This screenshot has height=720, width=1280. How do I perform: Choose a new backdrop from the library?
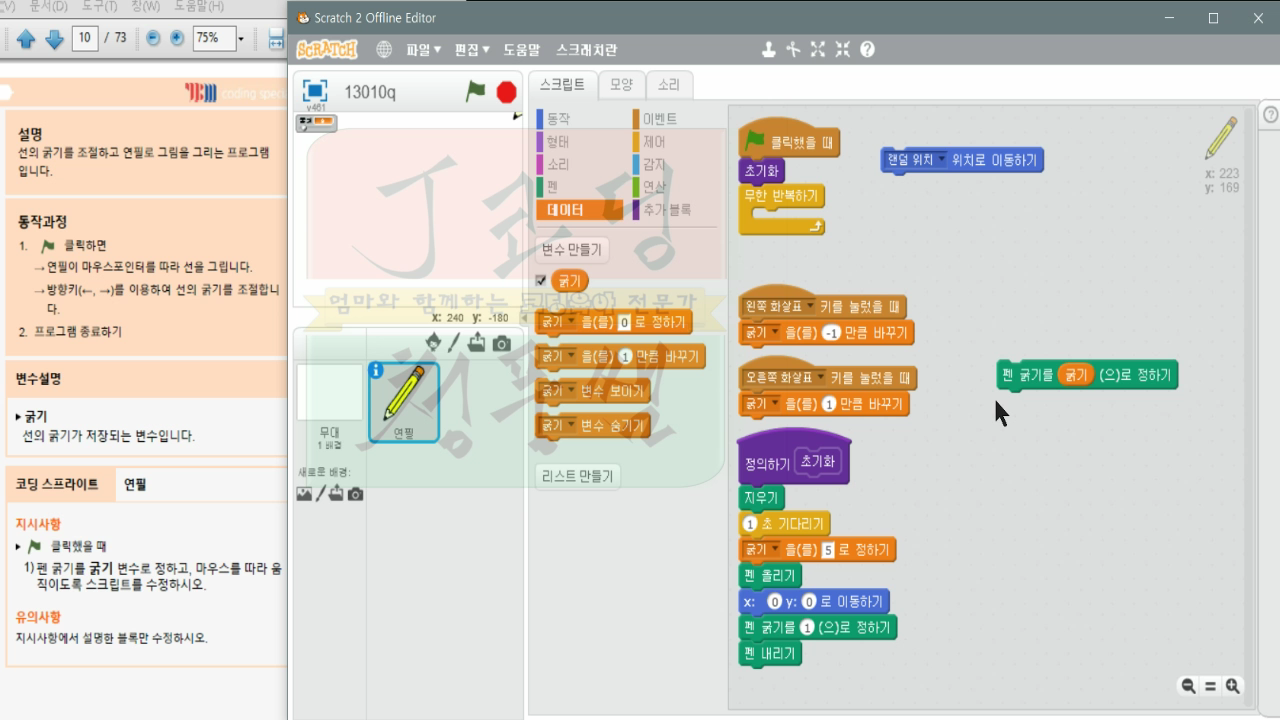coord(304,494)
